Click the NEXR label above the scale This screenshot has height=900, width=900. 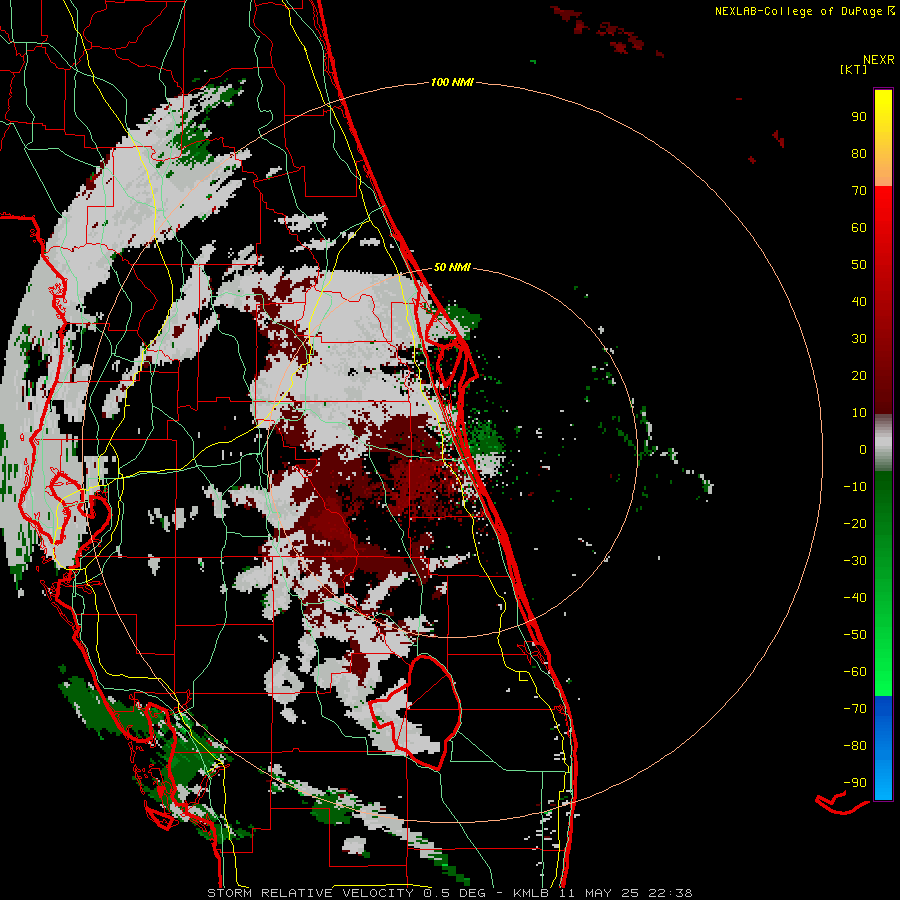pos(878,60)
